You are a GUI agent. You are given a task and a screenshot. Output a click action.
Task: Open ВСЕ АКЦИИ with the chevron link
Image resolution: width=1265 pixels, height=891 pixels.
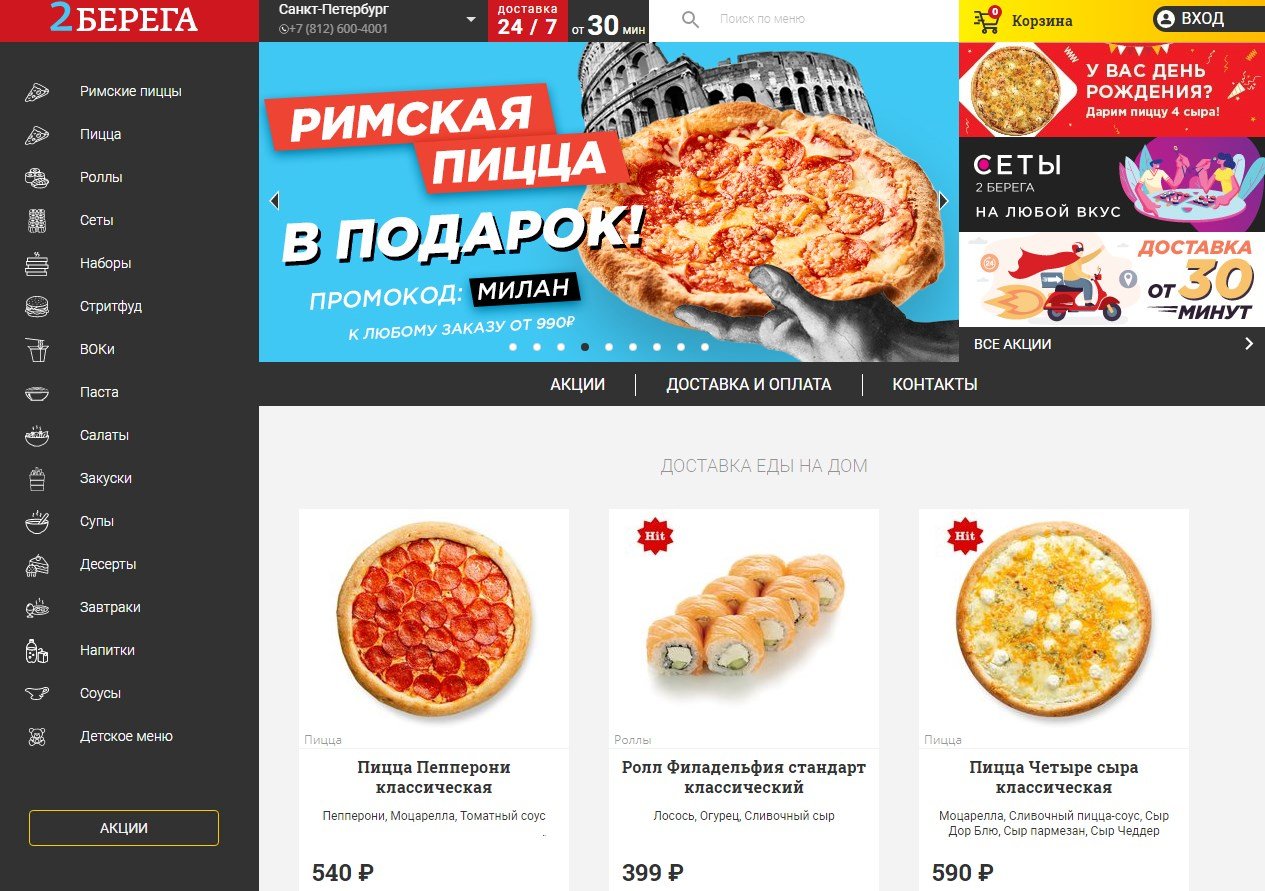pyautogui.click(x=1248, y=344)
